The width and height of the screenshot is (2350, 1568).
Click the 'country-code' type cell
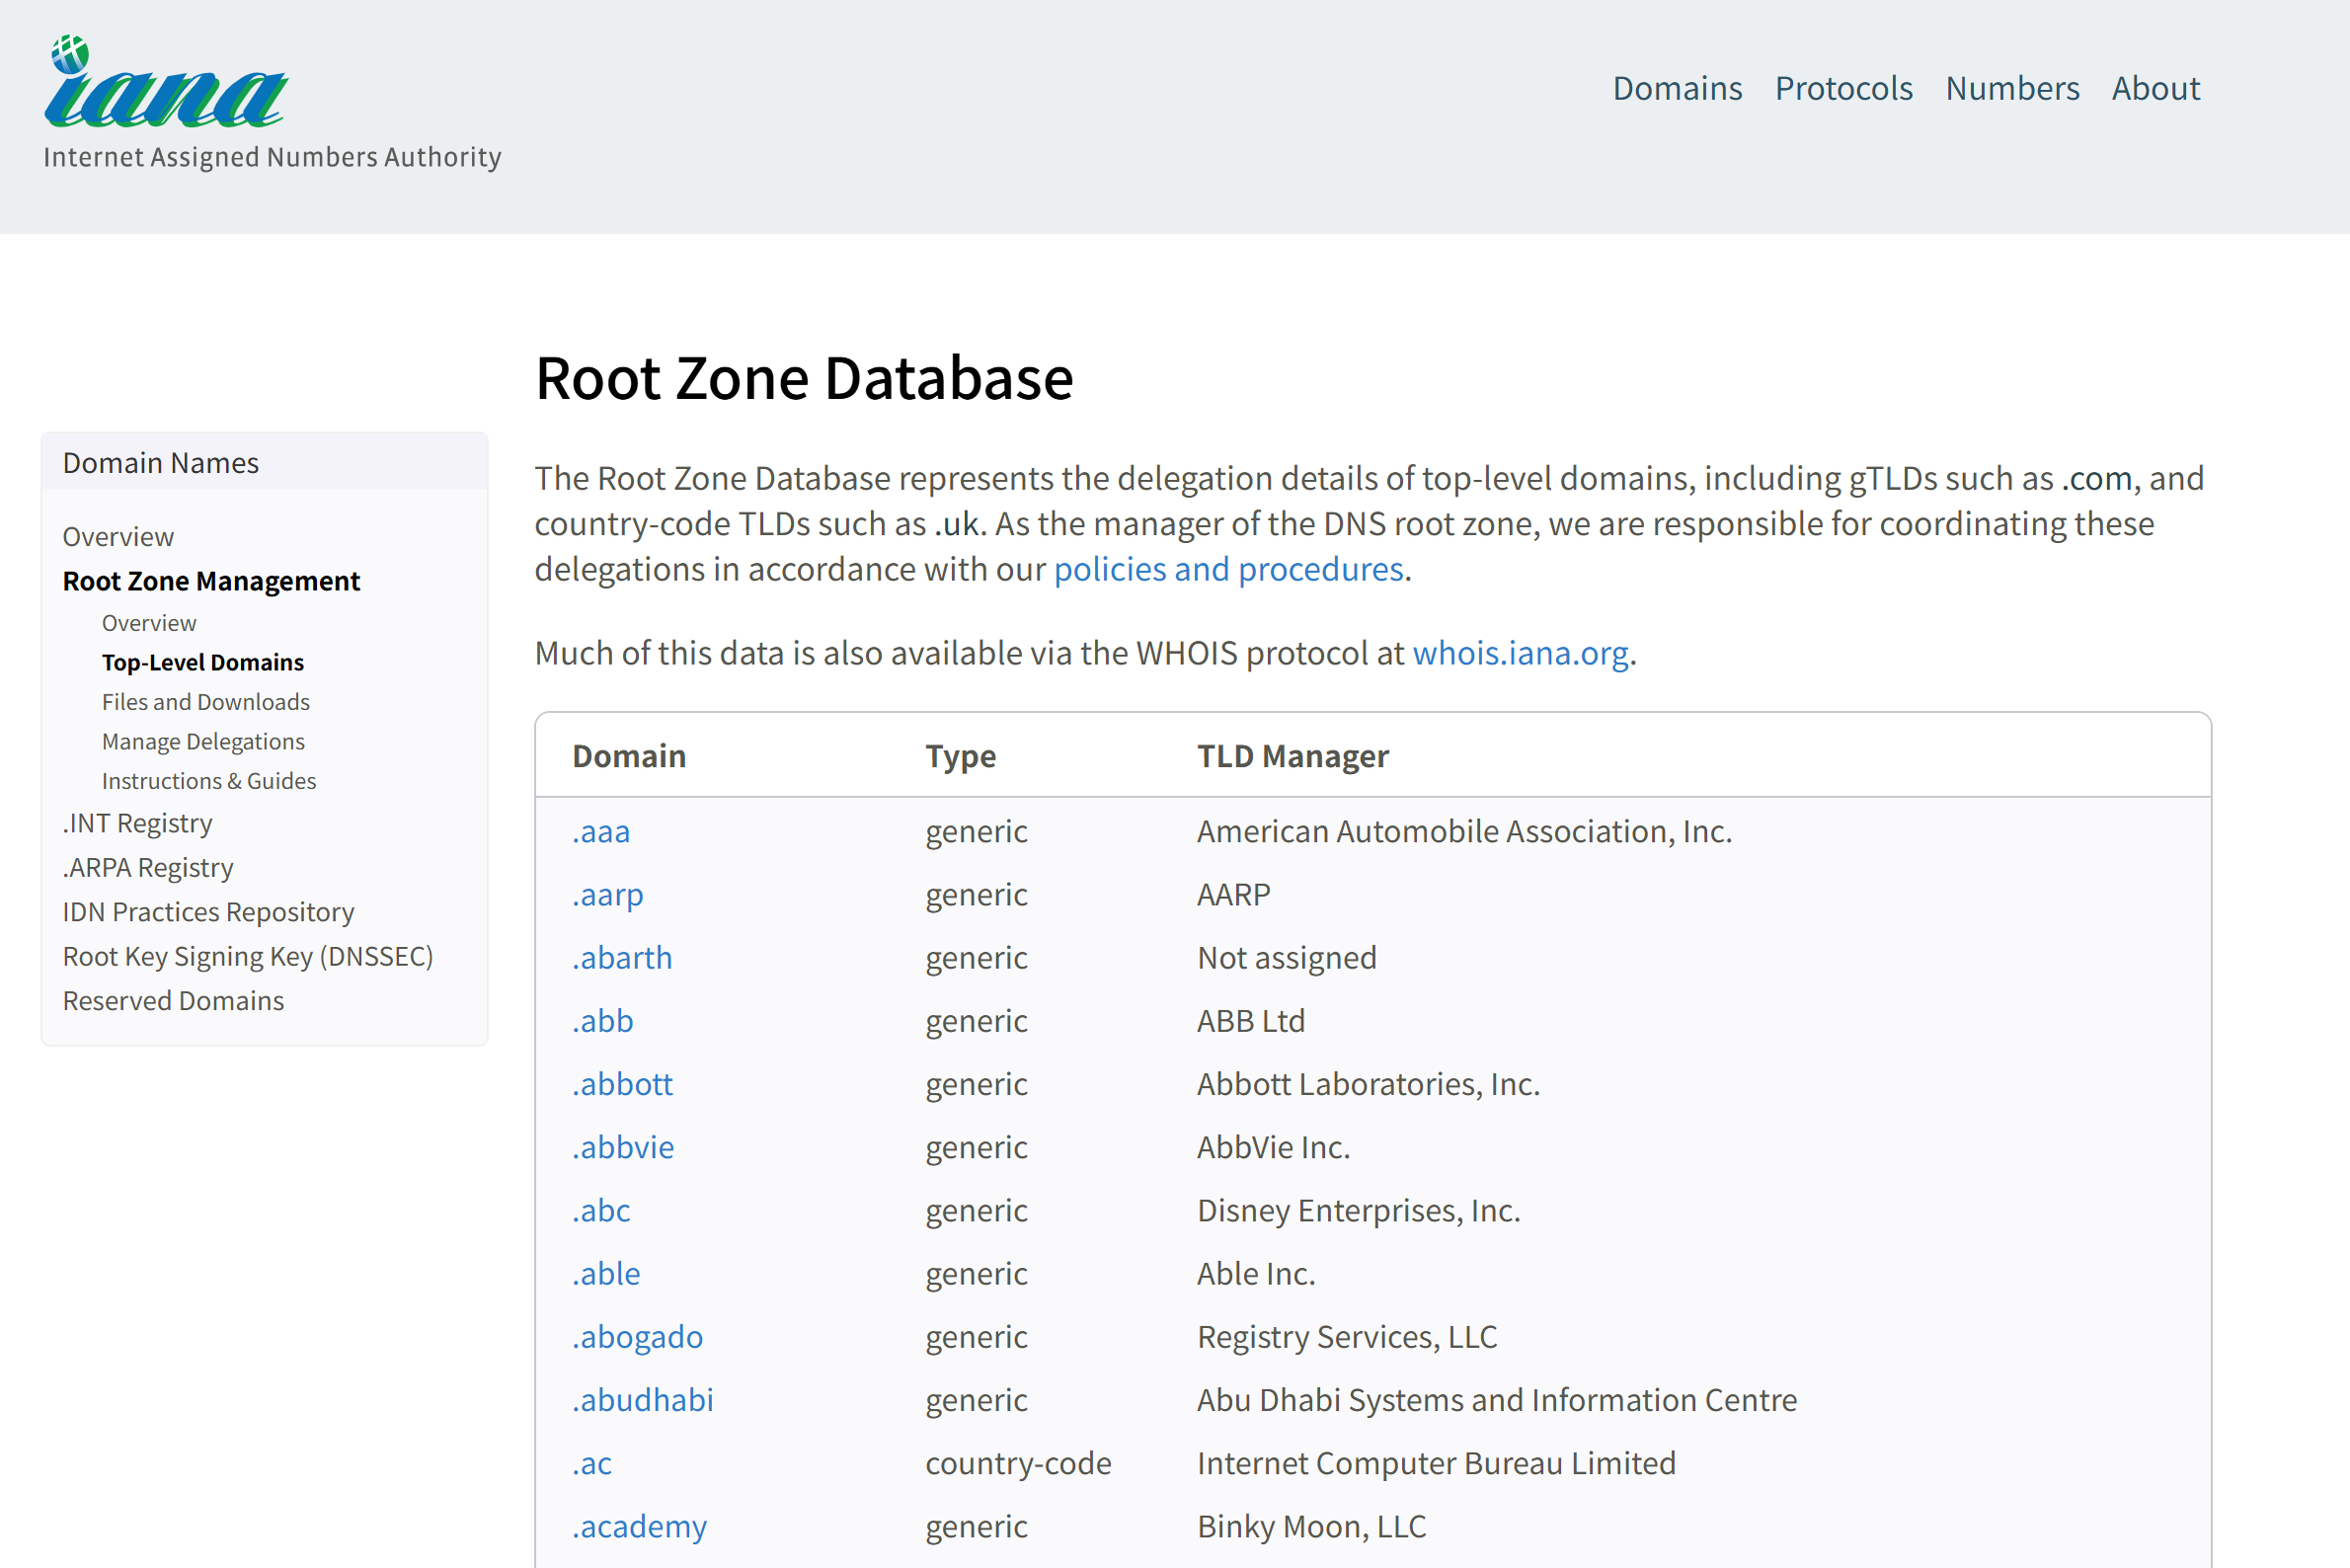pyautogui.click(x=1018, y=1463)
